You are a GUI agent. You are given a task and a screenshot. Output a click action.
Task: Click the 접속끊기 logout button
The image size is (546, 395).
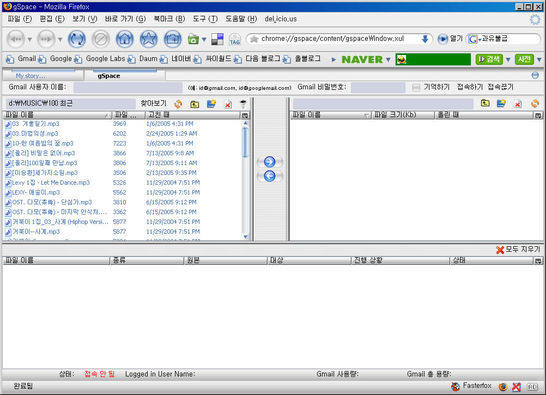(x=500, y=87)
